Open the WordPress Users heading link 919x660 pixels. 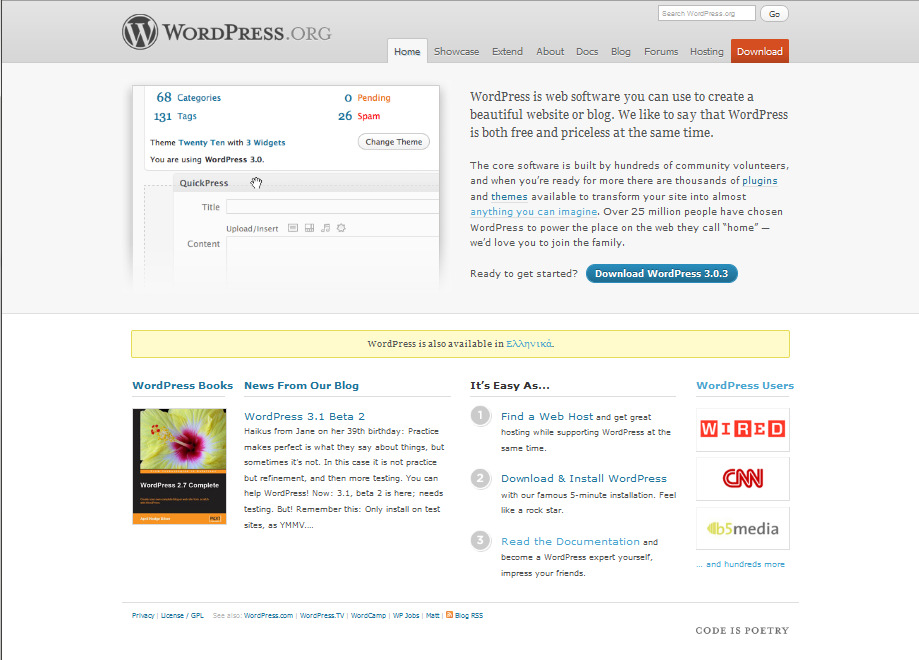pos(745,385)
